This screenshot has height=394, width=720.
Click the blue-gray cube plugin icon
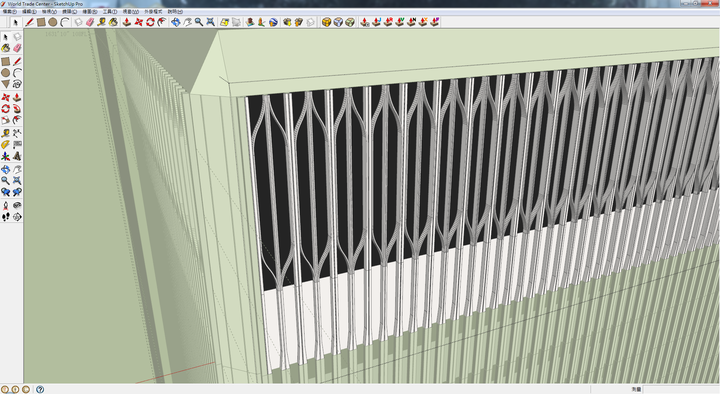pyautogui.click(x=338, y=22)
